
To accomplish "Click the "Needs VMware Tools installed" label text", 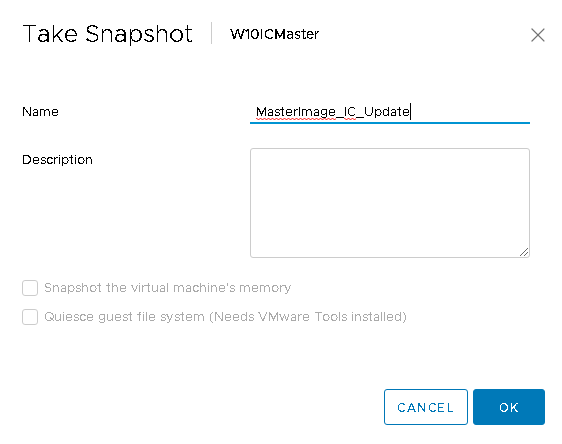I will [x=308, y=317].
